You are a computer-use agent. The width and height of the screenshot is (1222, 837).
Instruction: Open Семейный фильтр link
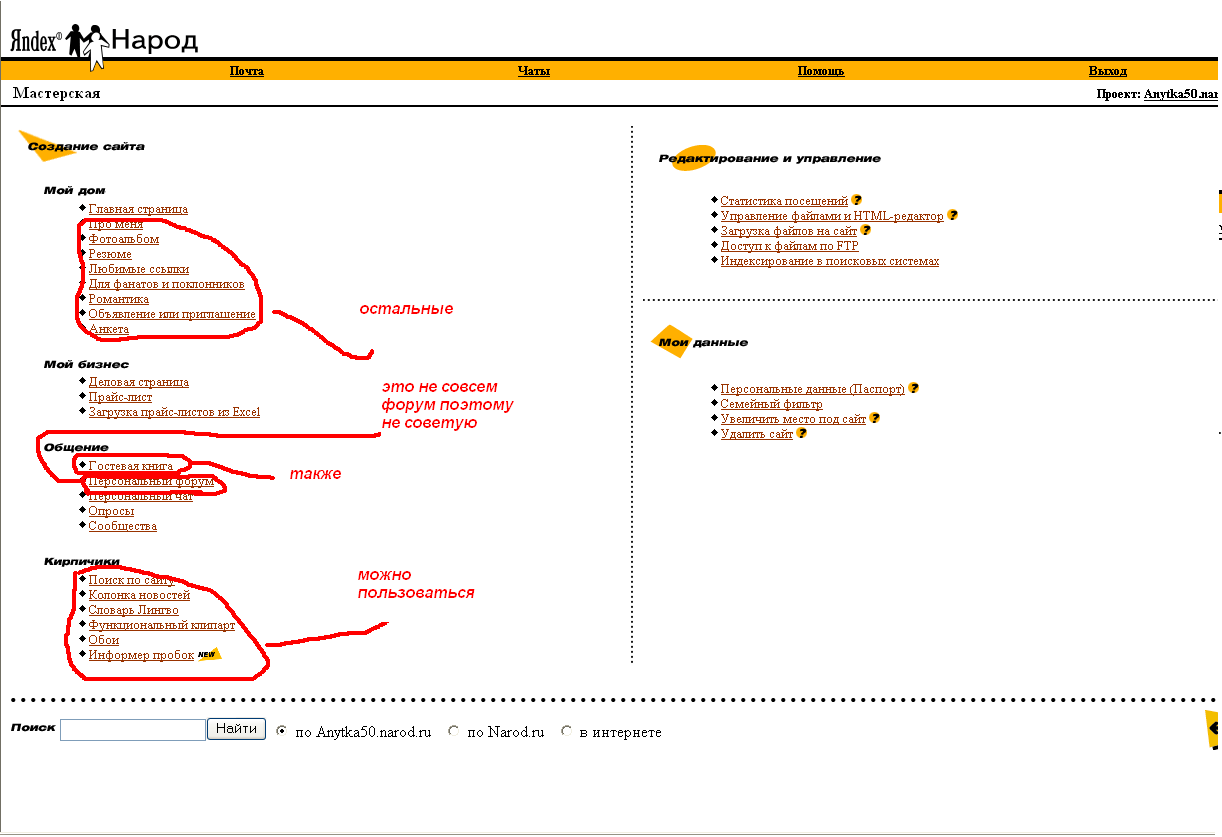pos(772,404)
